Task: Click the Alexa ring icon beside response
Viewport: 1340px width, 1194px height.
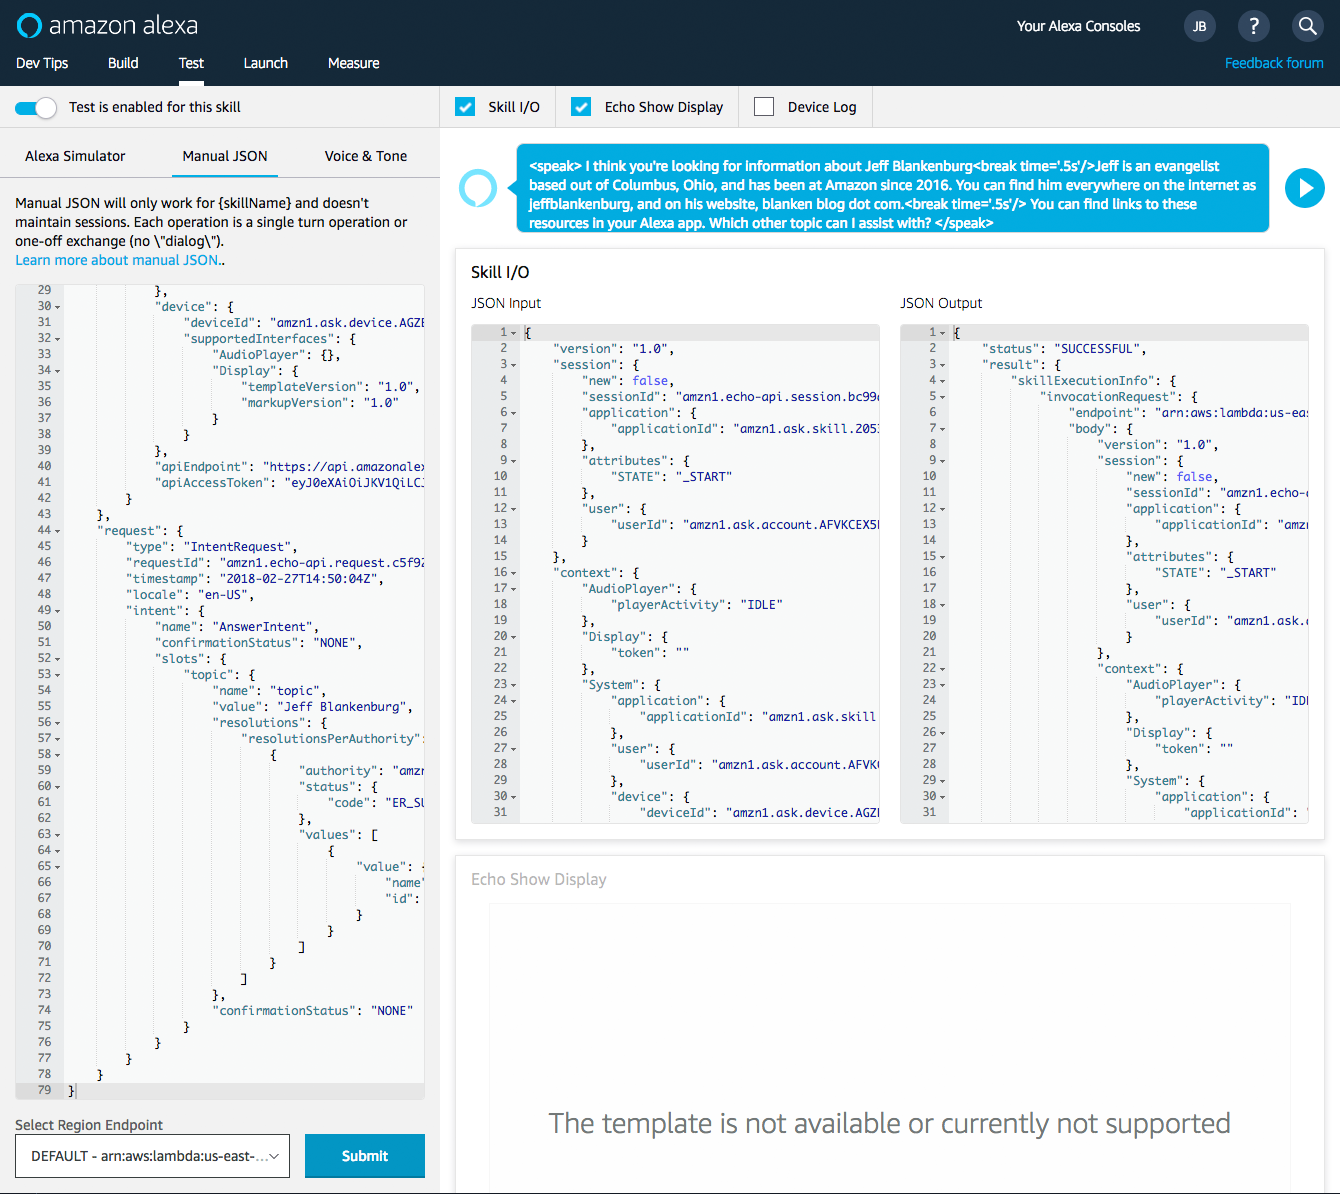Action: [478, 188]
